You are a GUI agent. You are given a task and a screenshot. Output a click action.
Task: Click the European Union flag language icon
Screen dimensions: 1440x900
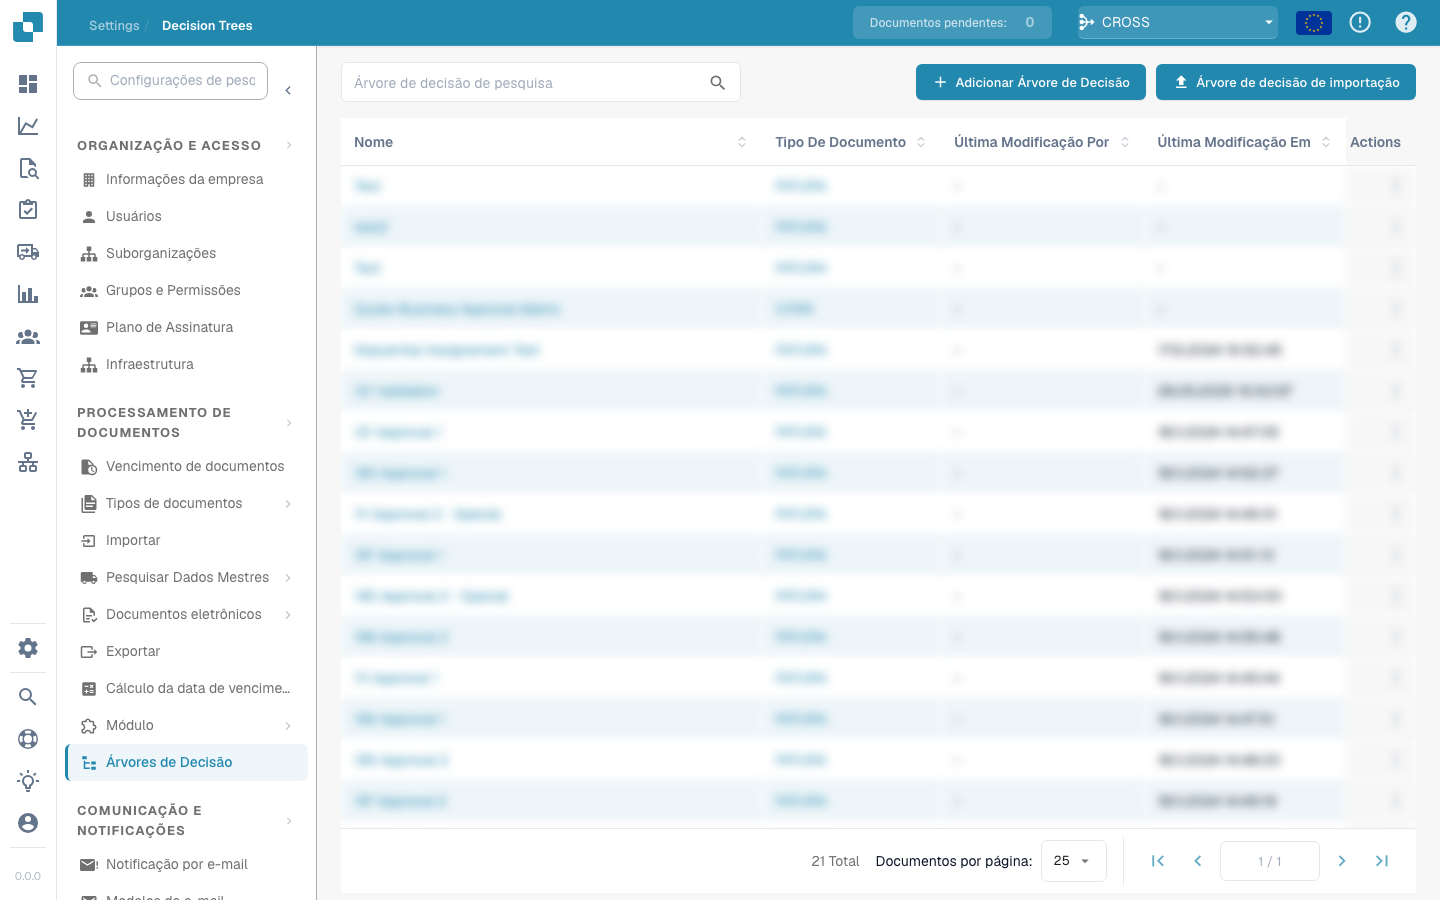[x=1314, y=22]
